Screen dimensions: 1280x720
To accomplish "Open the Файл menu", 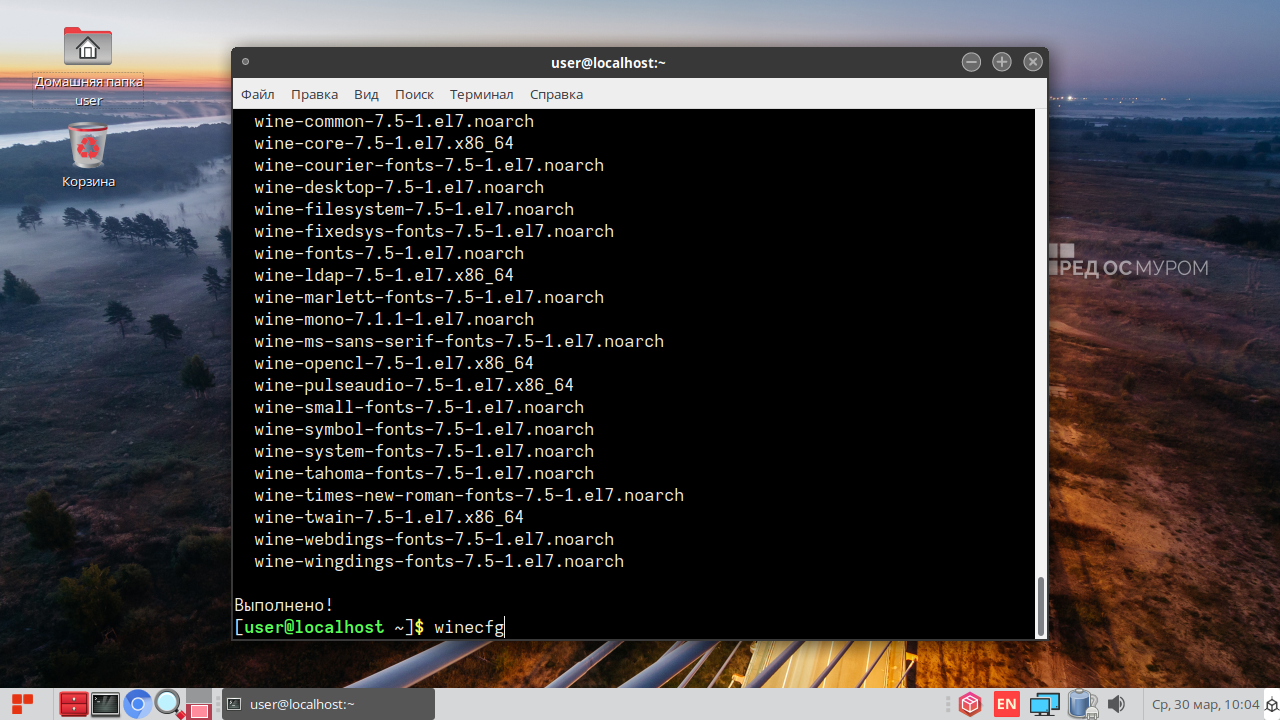I will pyautogui.click(x=257, y=94).
